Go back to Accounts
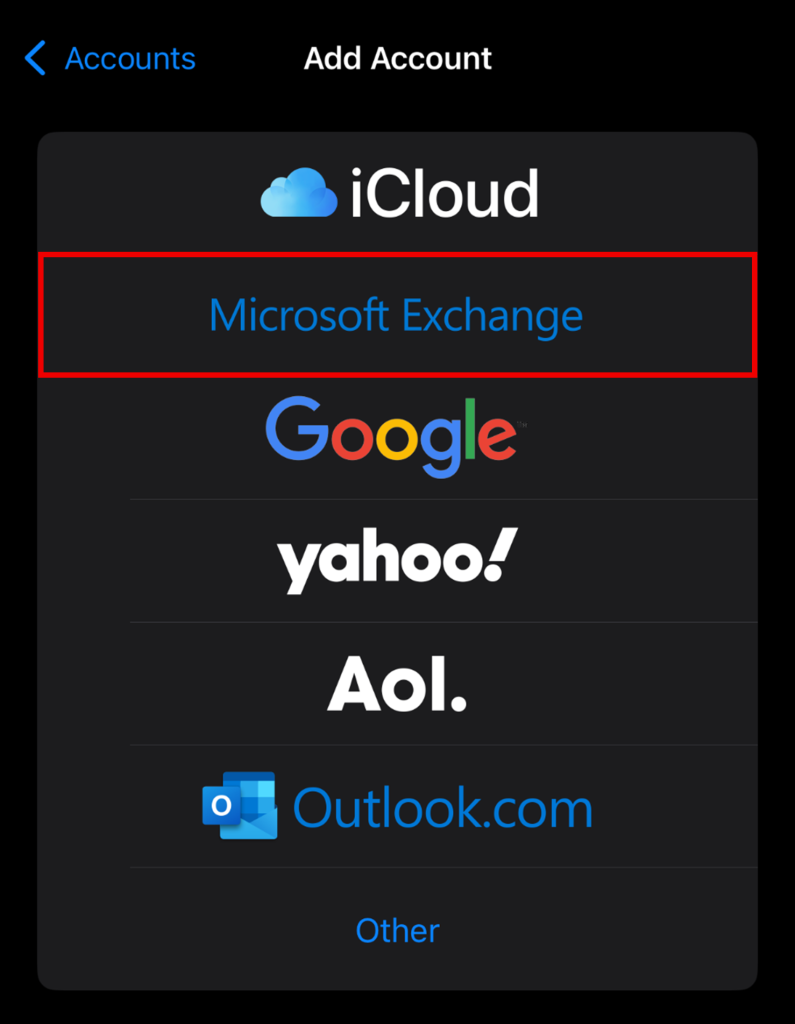The image size is (795, 1024). (110, 58)
